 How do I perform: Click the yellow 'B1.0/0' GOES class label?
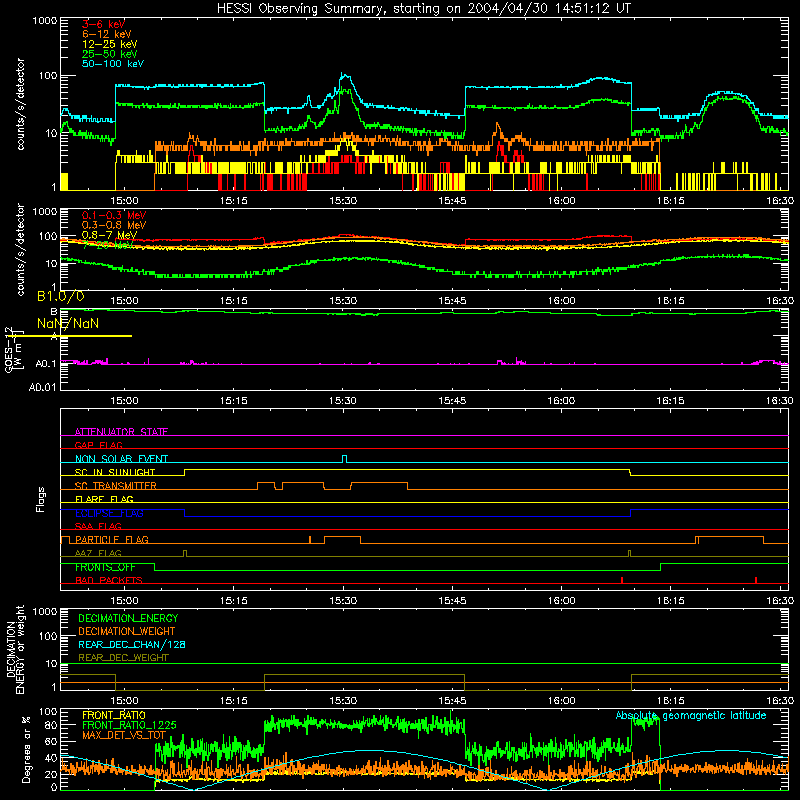coord(61,296)
